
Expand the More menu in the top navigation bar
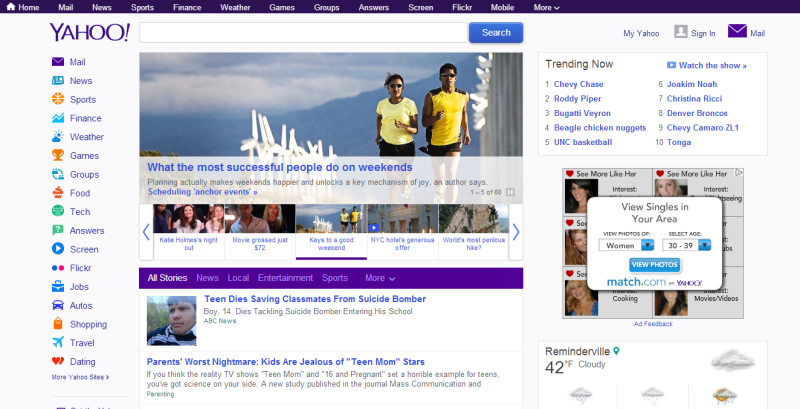click(546, 7)
